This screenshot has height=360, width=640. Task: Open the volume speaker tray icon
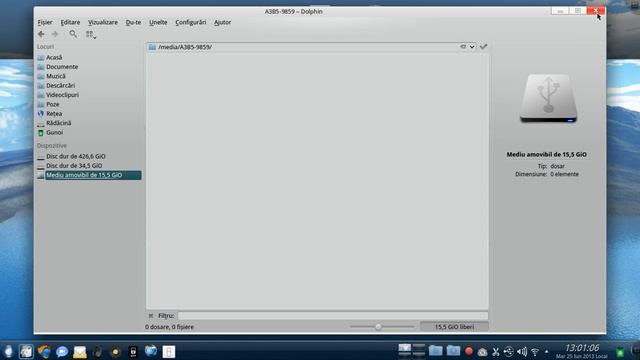pyautogui.click(x=522, y=351)
